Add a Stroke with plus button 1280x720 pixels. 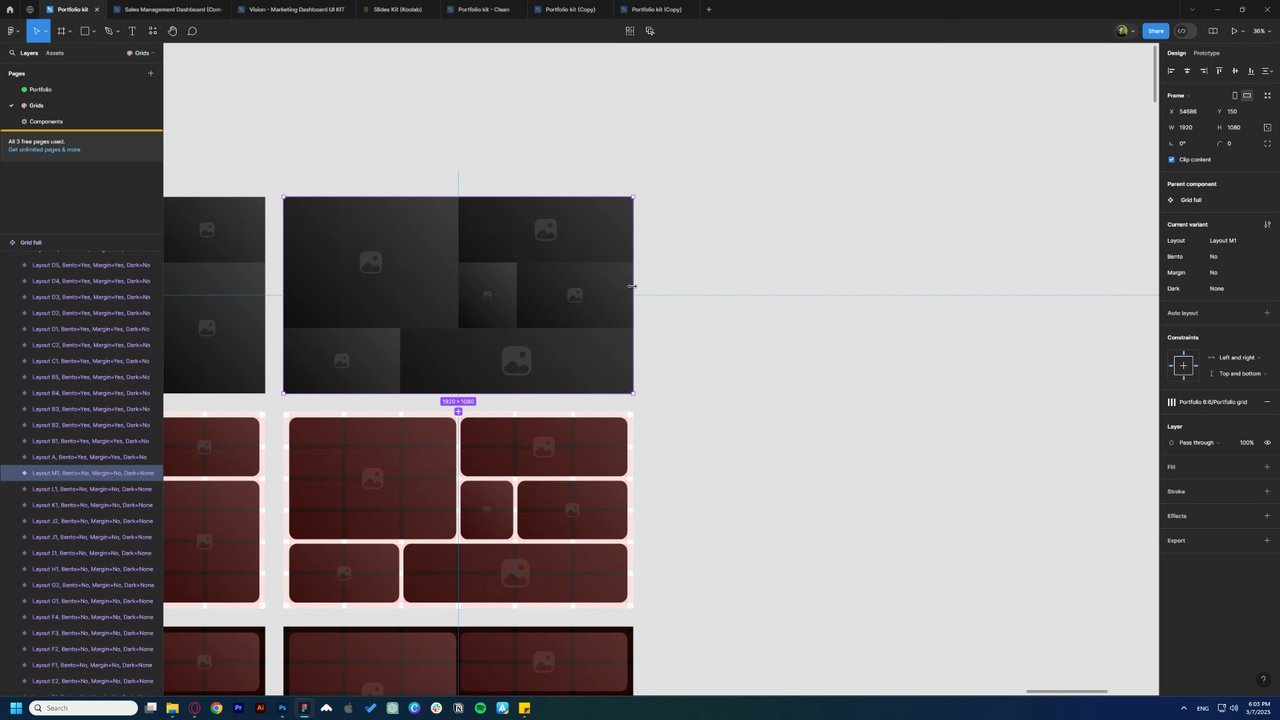point(1267,491)
